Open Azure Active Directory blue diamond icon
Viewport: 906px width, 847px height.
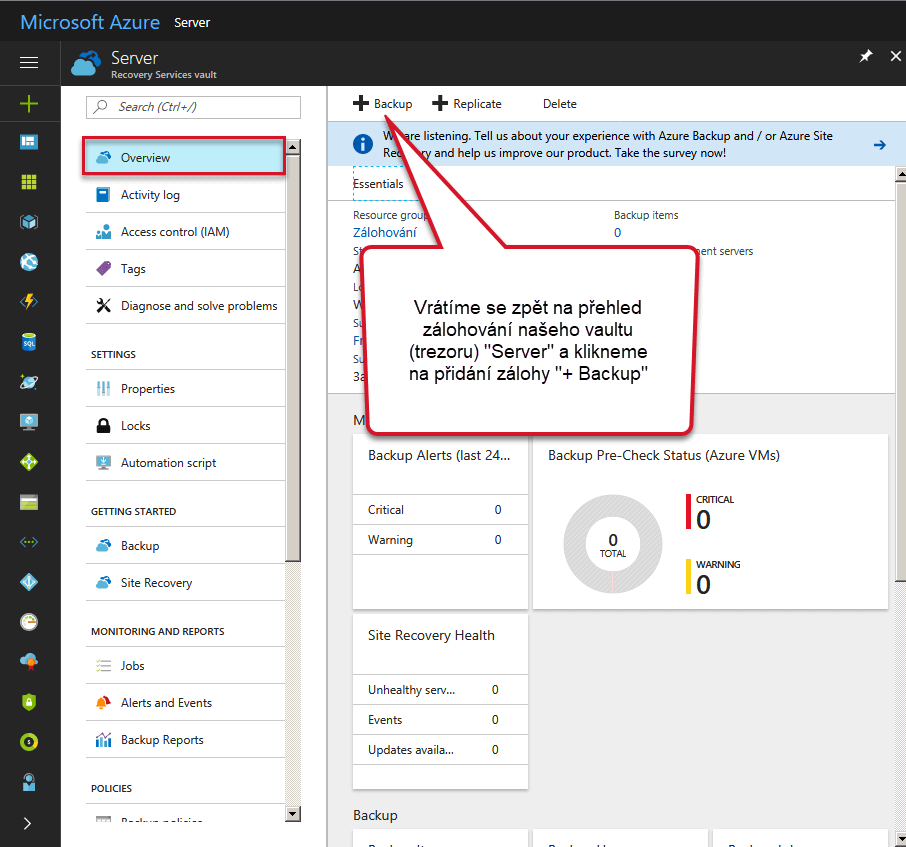29,582
